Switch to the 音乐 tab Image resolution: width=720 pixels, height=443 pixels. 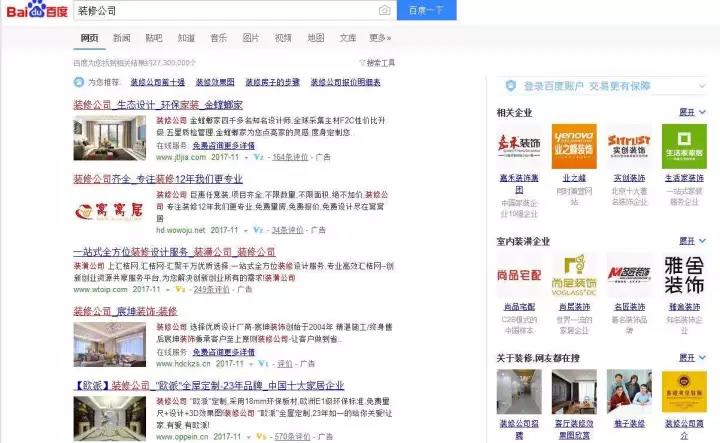click(219, 38)
